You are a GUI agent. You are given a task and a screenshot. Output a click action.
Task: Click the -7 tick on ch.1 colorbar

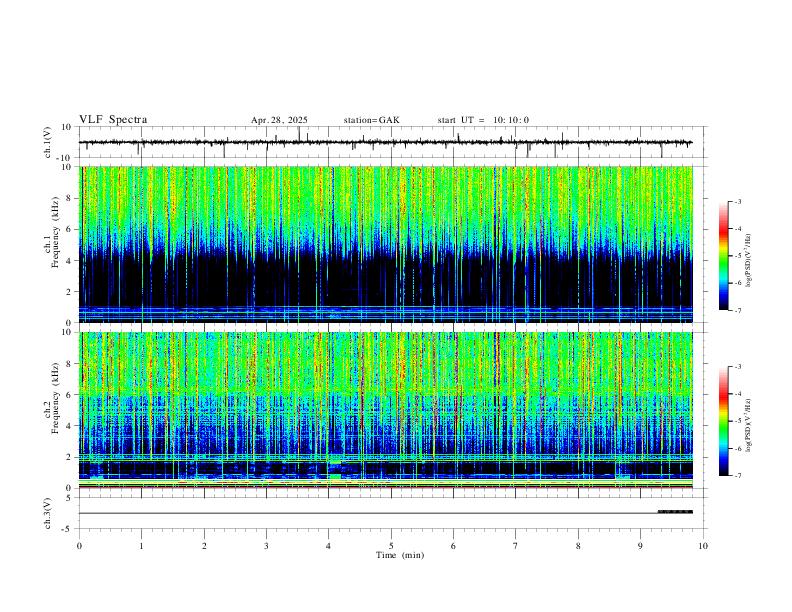(737, 310)
